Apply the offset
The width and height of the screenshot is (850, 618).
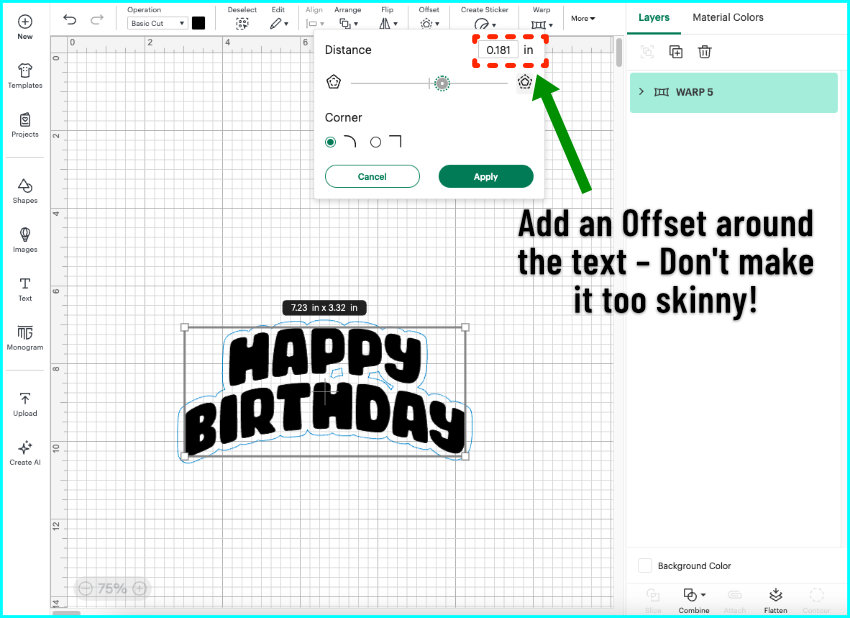pos(486,177)
